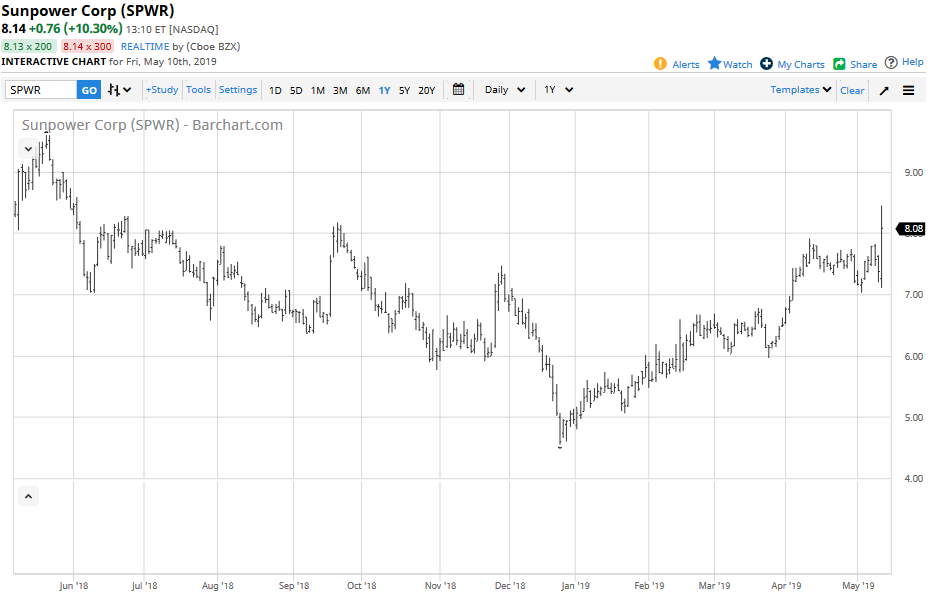The width and height of the screenshot is (932, 592).
Task: Click the Jun '18 axis label
Action: 74,585
